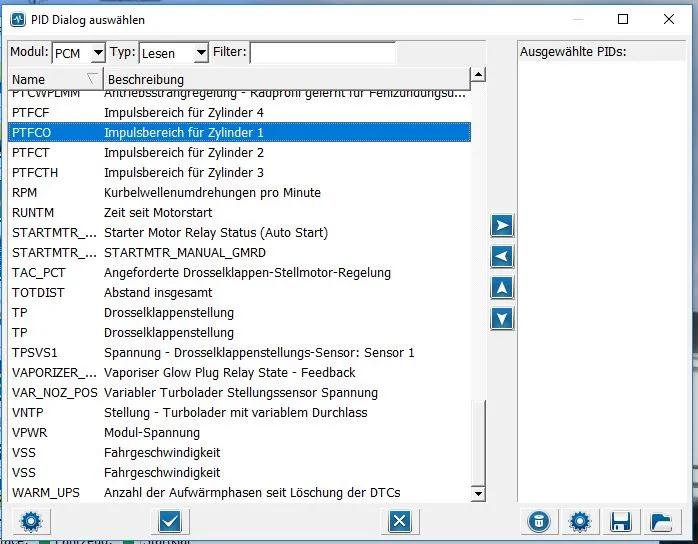Cancel dialog with the blue X button

(398, 520)
